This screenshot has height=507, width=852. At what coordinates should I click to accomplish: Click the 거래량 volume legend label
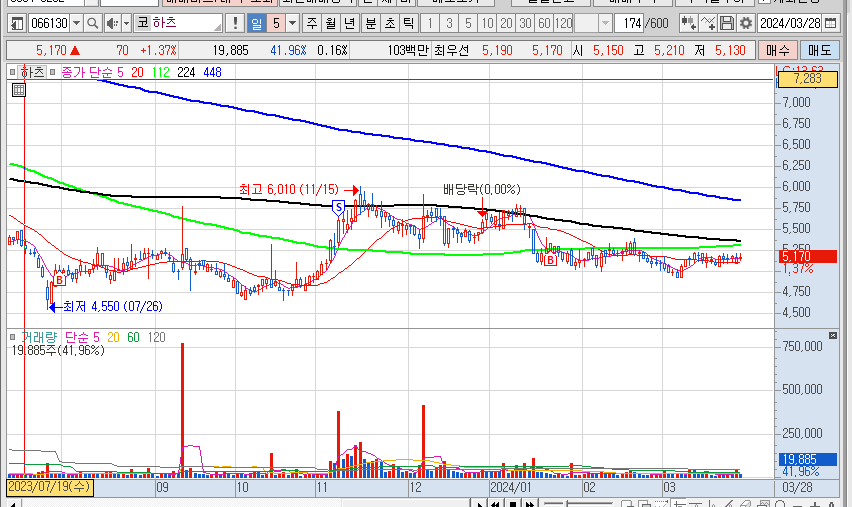tap(40, 337)
